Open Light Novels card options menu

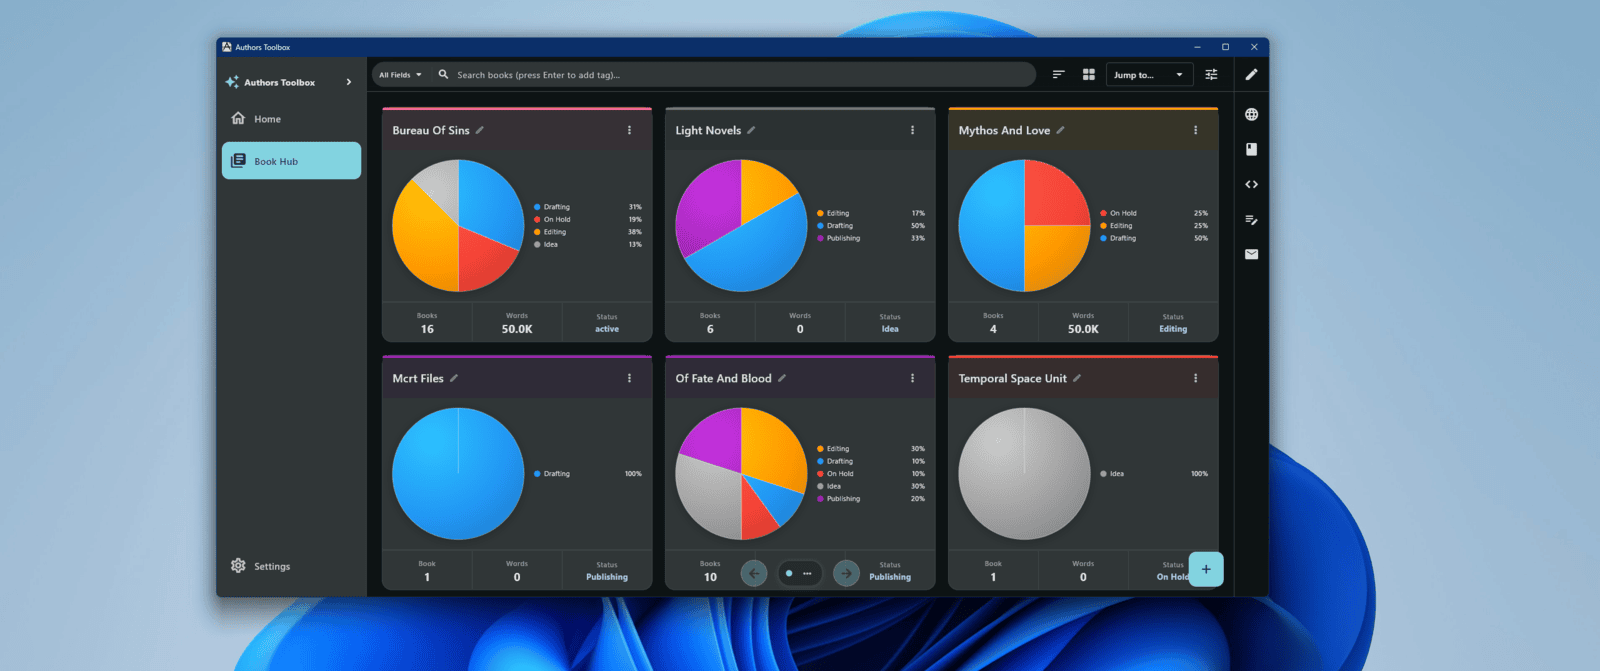[912, 130]
